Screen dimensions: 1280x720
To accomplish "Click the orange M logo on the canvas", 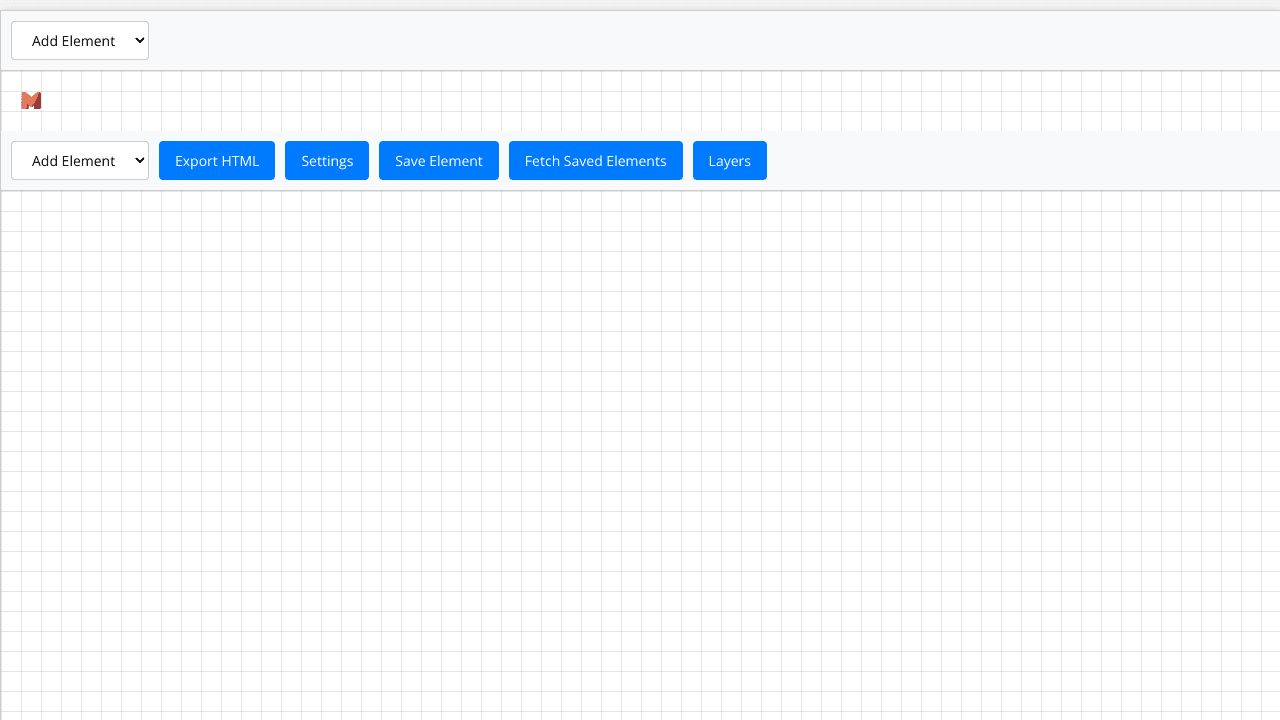I will pyautogui.click(x=31, y=100).
